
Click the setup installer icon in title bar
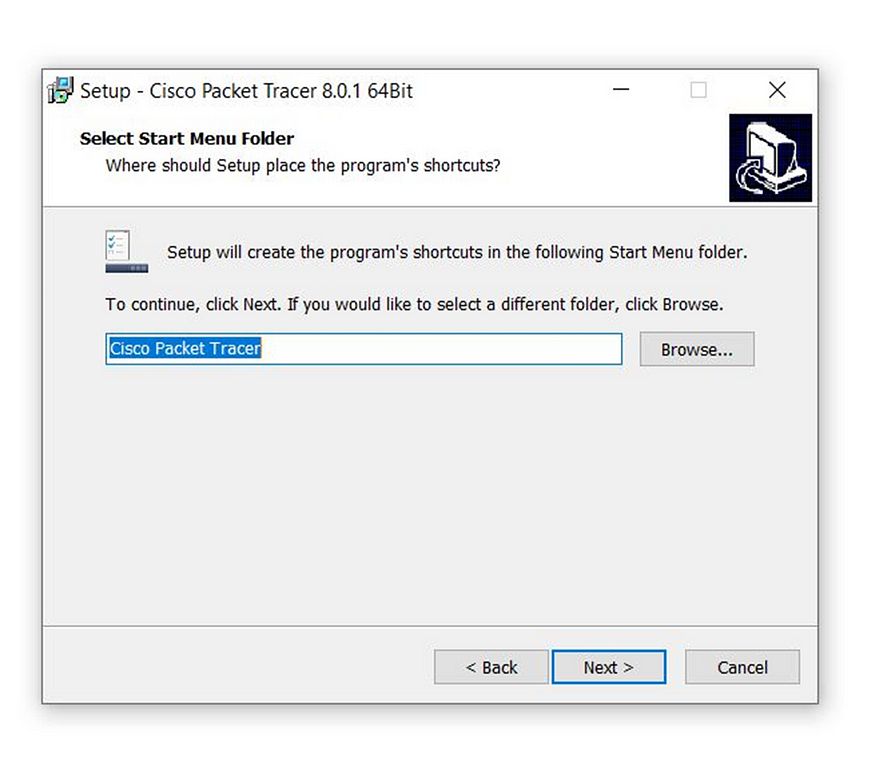[60, 90]
